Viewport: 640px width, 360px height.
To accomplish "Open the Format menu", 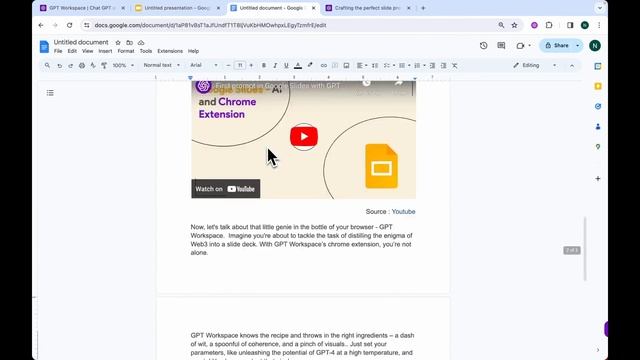I will (126, 51).
